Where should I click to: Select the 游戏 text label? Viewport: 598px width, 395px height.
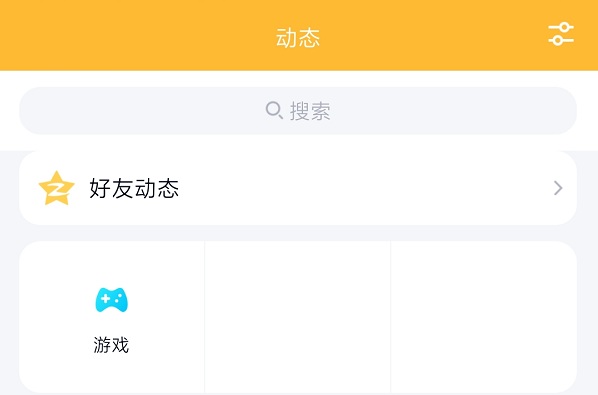tap(111, 345)
